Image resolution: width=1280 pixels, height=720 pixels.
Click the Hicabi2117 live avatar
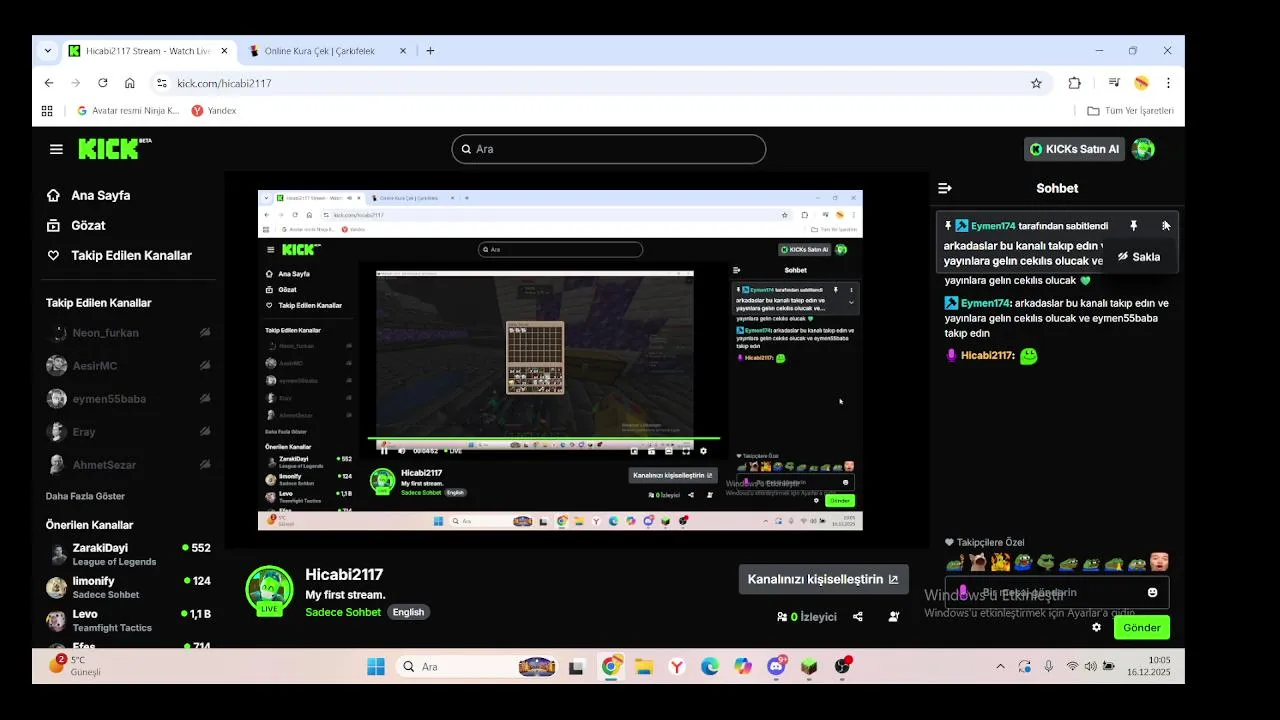(x=269, y=590)
